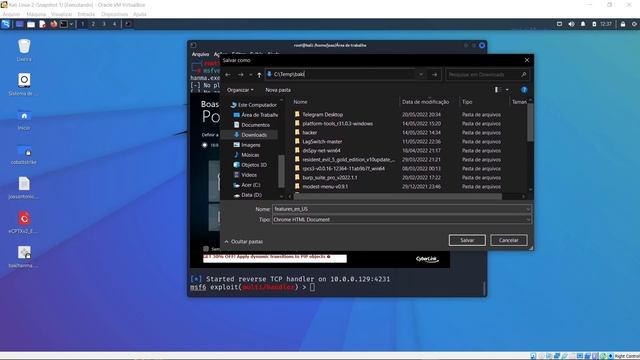The image size is (640, 360).
Task: Click Nova pasta button
Action: click(278, 90)
